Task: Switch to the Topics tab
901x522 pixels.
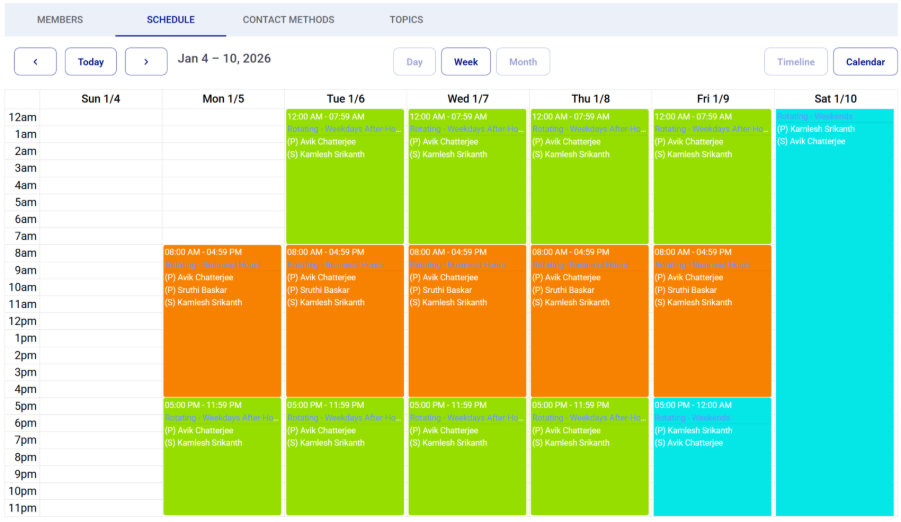Action: pyautogui.click(x=406, y=20)
